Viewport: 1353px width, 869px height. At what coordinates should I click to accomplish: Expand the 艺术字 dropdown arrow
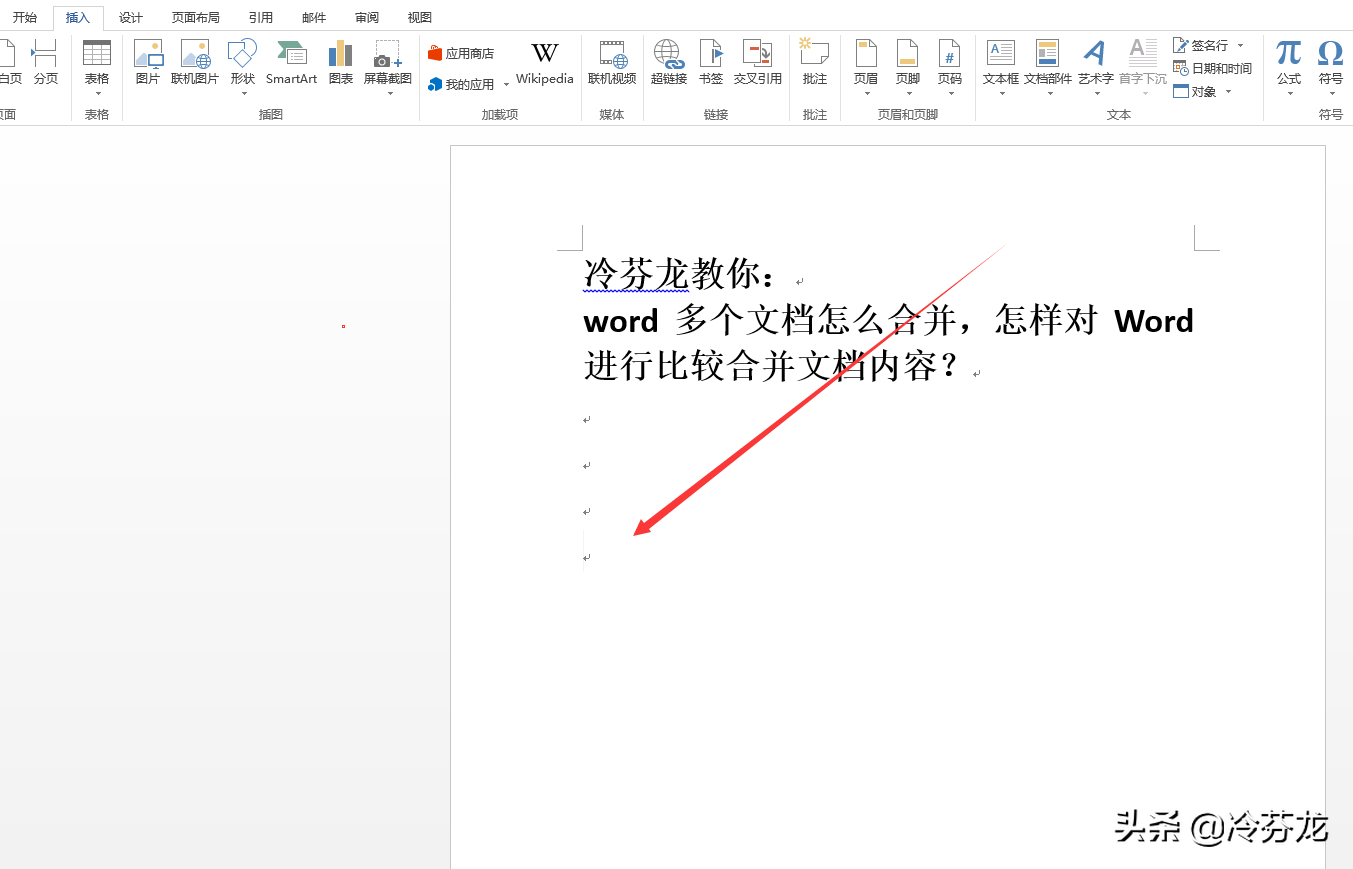1097,94
